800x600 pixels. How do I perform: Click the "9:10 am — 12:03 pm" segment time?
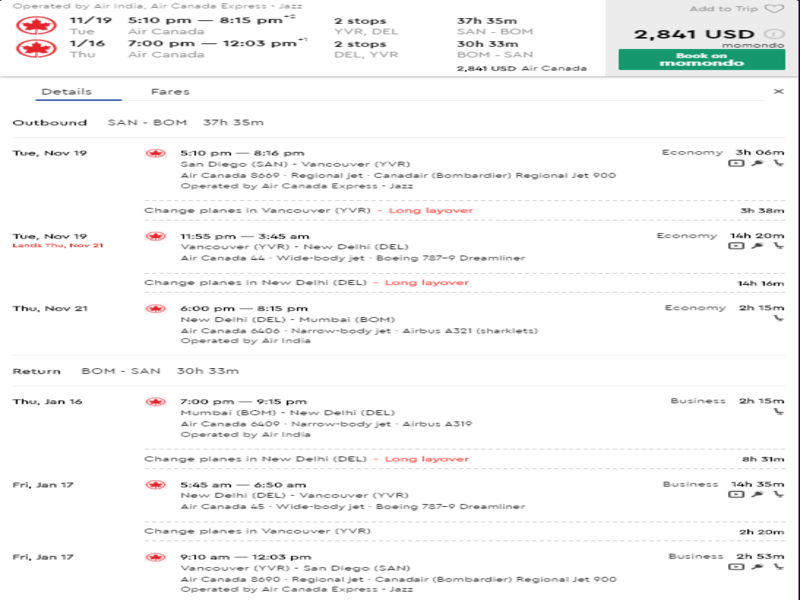[245, 557]
